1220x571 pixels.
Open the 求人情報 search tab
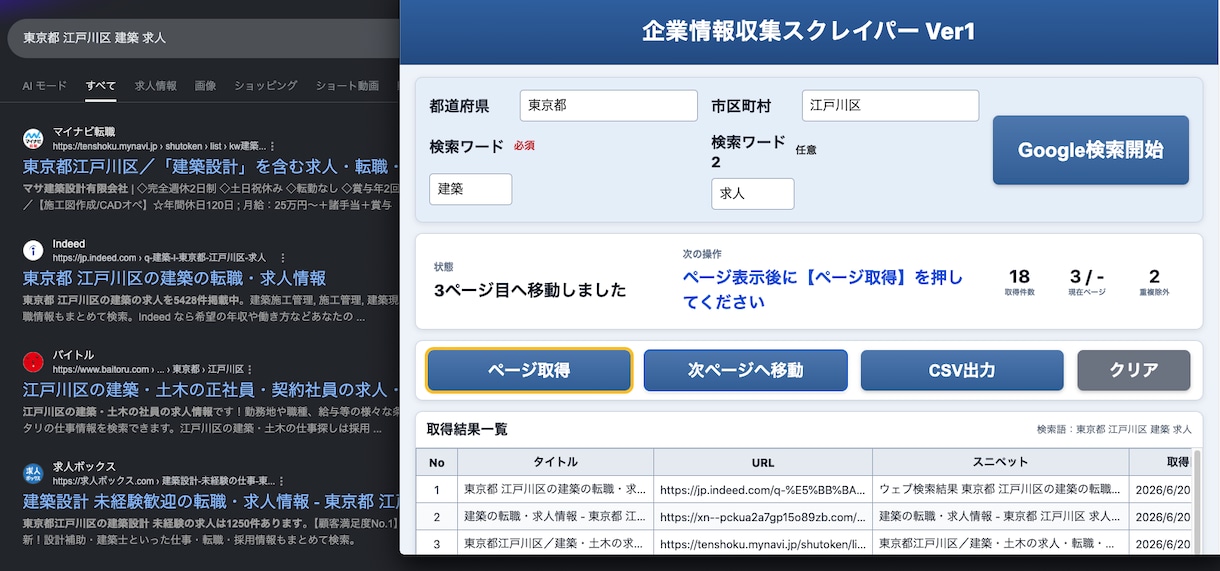click(156, 86)
